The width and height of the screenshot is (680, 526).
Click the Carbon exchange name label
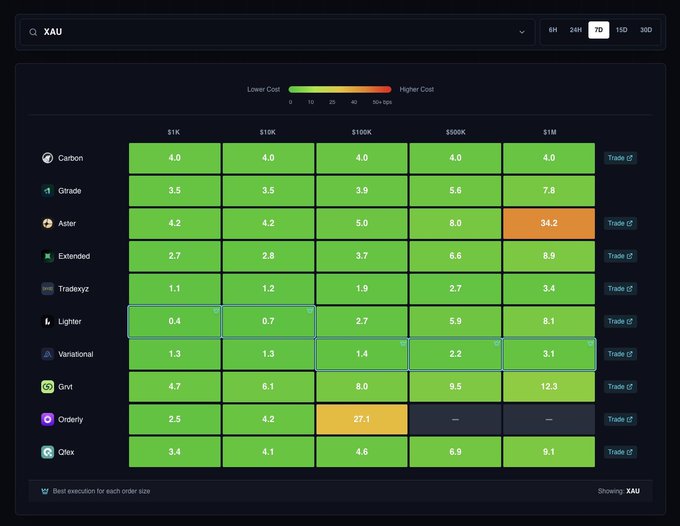pyautogui.click(x=71, y=158)
